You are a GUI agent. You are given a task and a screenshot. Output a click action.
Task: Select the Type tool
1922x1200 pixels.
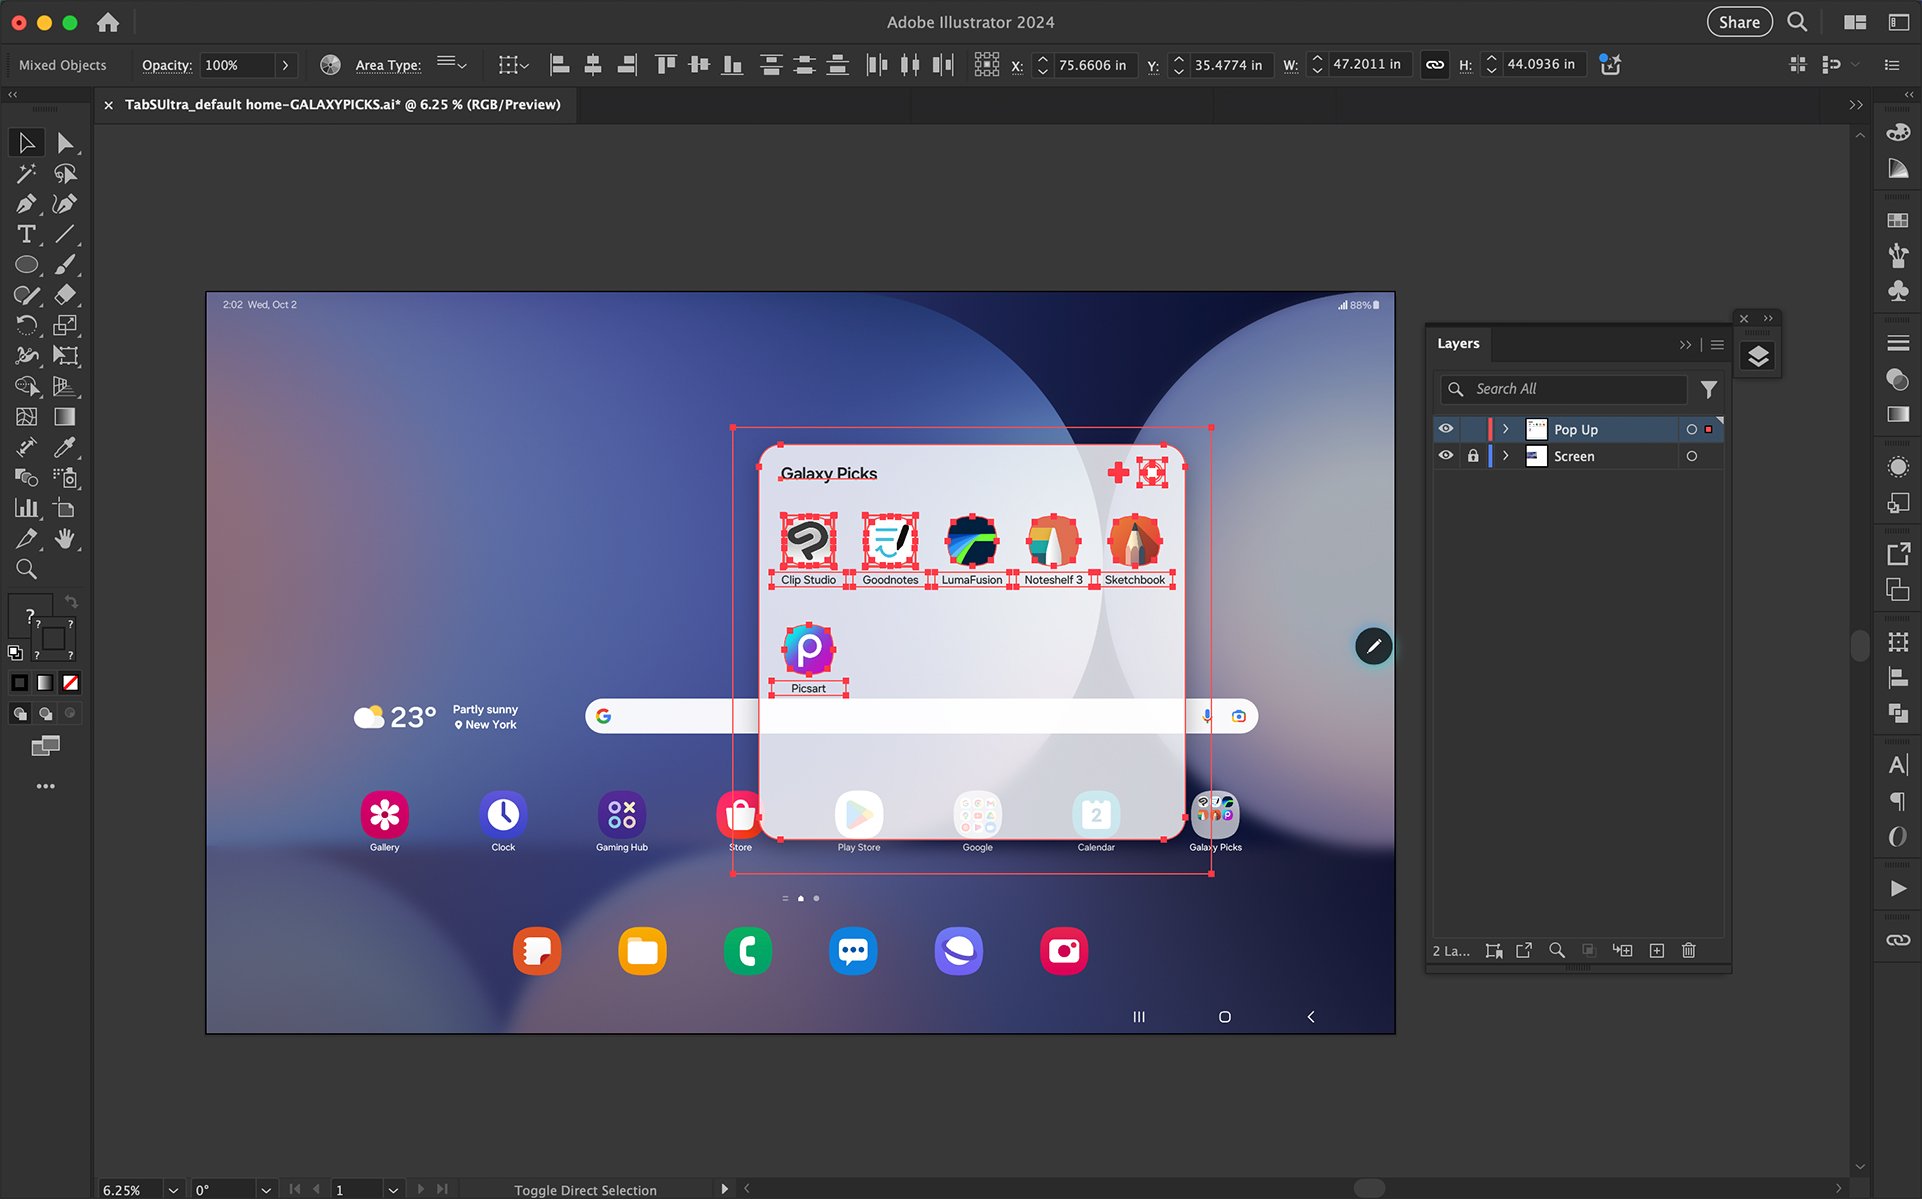coord(27,234)
